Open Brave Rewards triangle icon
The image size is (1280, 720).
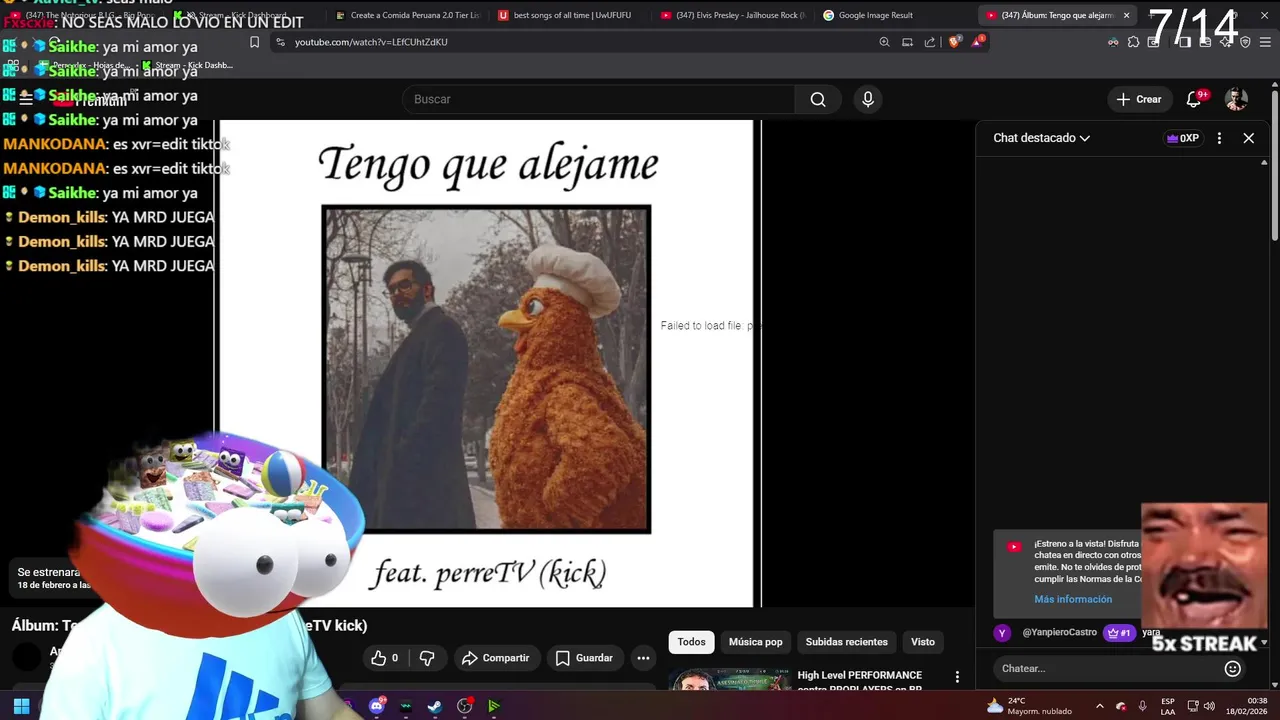977,42
